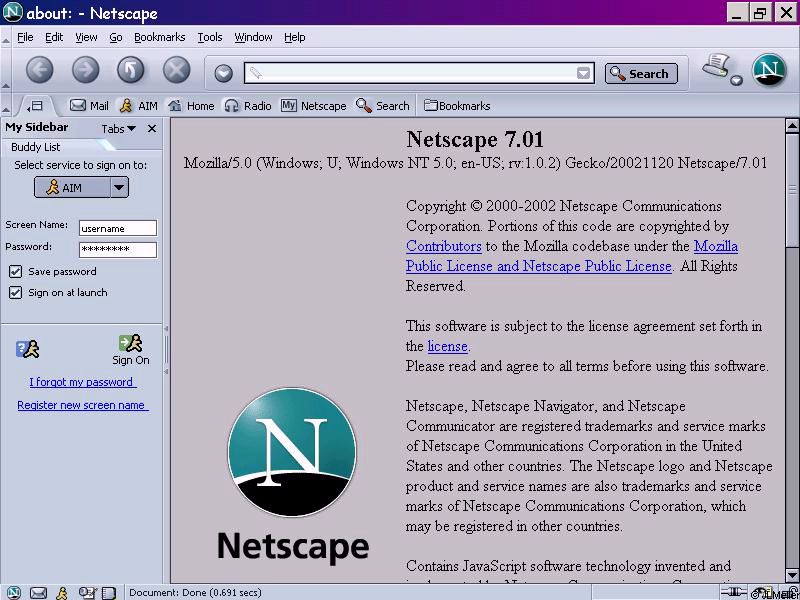Viewport: 800px width, 600px height.
Task: Launch AIM from the personal toolbar
Action: 138,106
